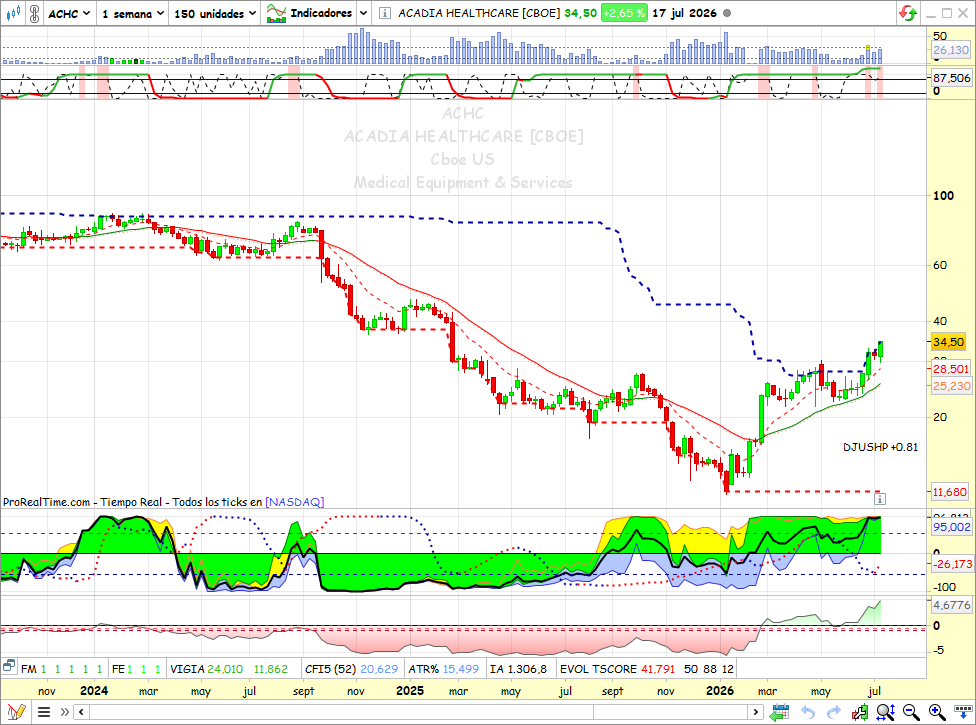Click the 26,130 volume label
The height and width of the screenshot is (725, 976).
[951, 50]
